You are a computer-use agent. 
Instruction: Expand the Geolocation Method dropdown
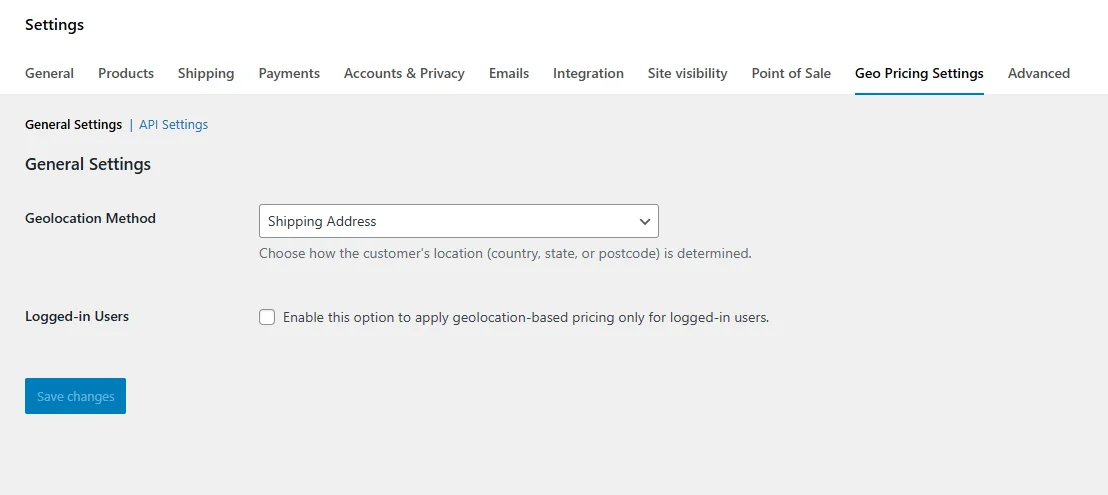point(459,221)
